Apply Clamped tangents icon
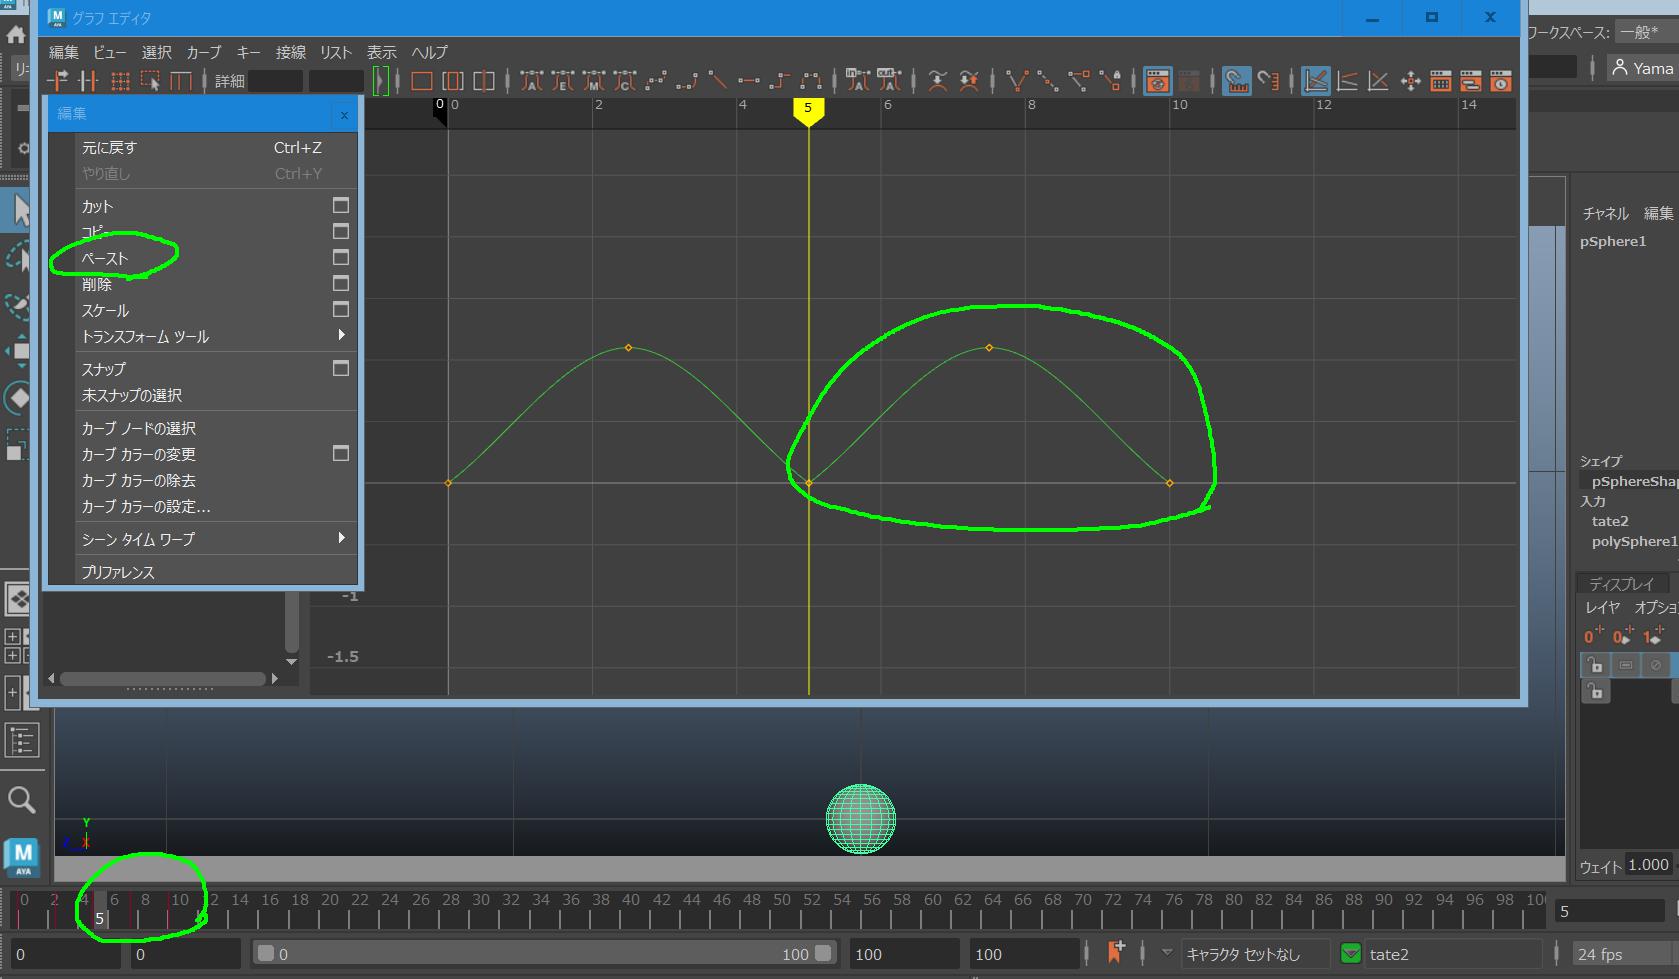The width and height of the screenshot is (1679, 979). (687, 81)
